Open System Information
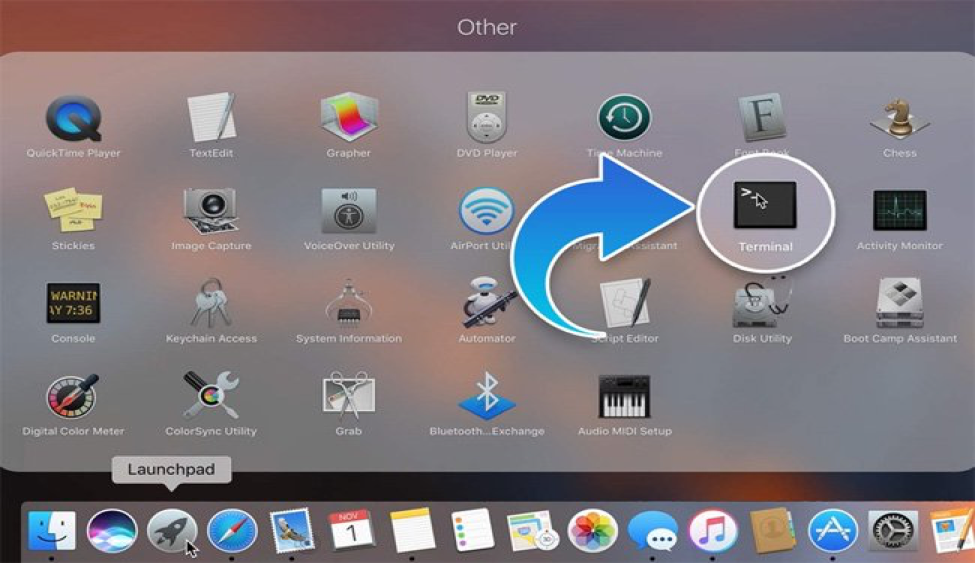975x563 pixels. pyautogui.click(x=349, y=303)
